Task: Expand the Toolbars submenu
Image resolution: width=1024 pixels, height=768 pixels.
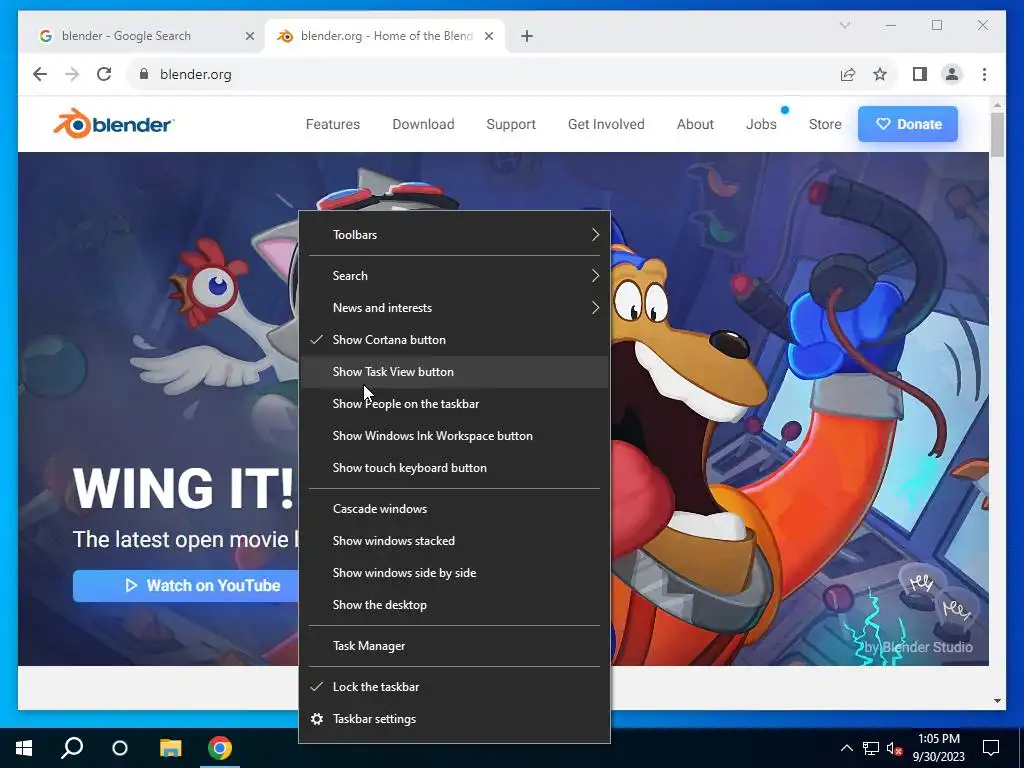Action: point(454,234)
